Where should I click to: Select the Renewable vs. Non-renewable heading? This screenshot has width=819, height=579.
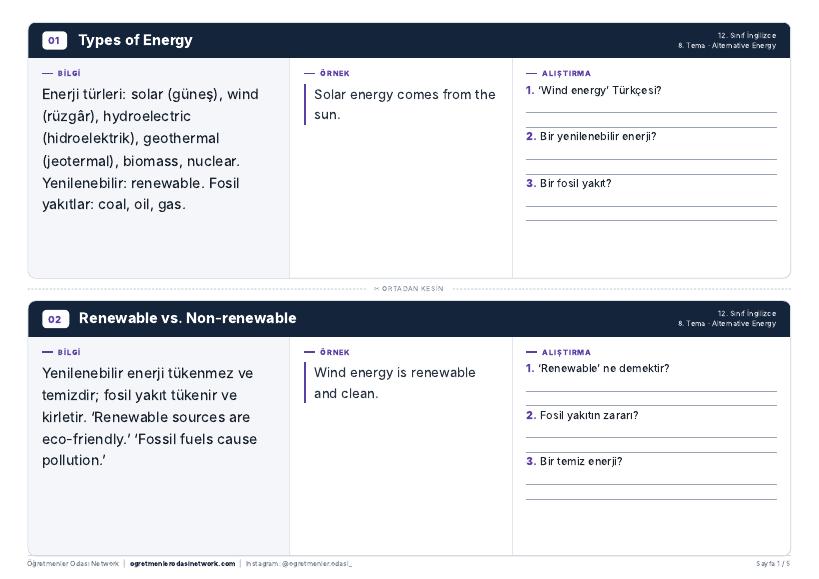point(188,318)
